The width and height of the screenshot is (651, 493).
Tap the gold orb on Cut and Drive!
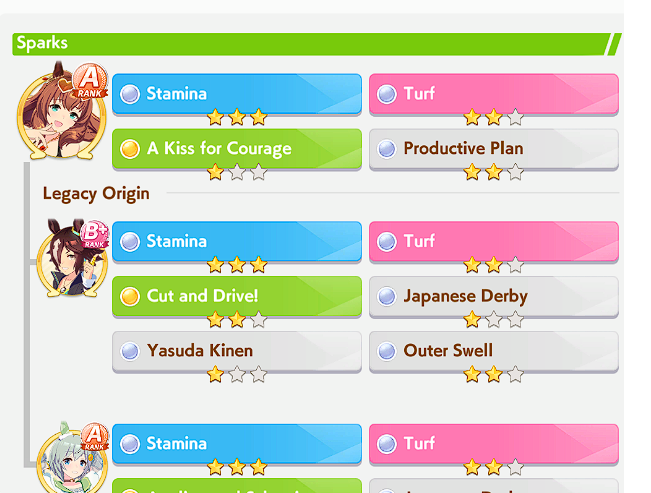click(130, 297)
